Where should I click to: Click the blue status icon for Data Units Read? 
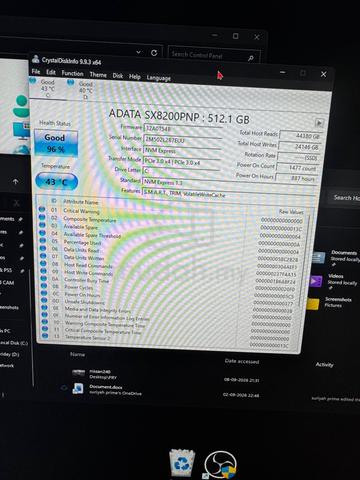(x=43, y=248)
